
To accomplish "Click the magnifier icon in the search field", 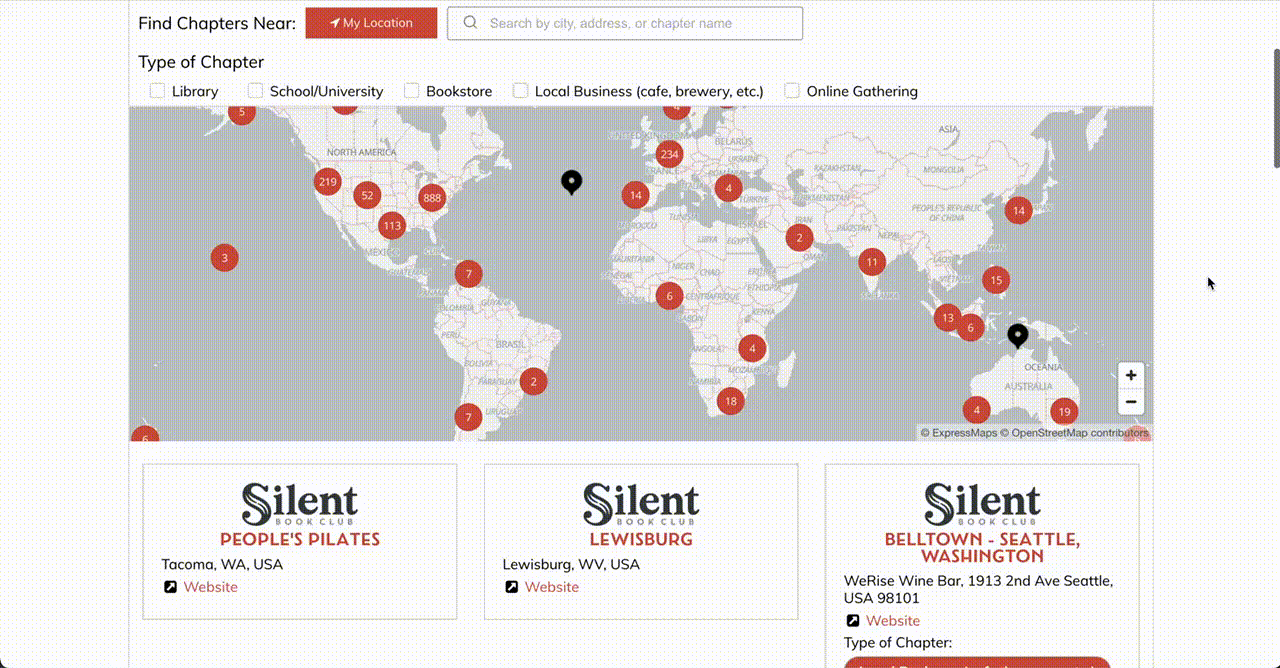I will click(x=470, y=23).
